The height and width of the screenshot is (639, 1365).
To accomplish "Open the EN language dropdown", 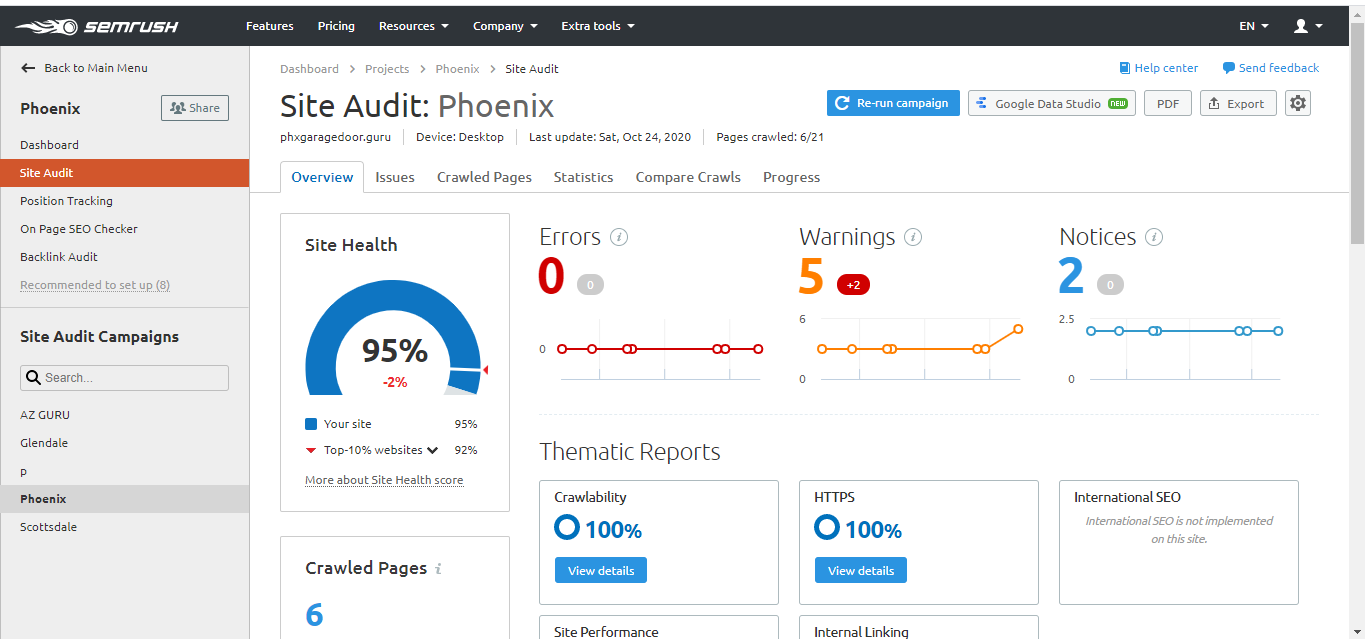I will pos(1253,26).
